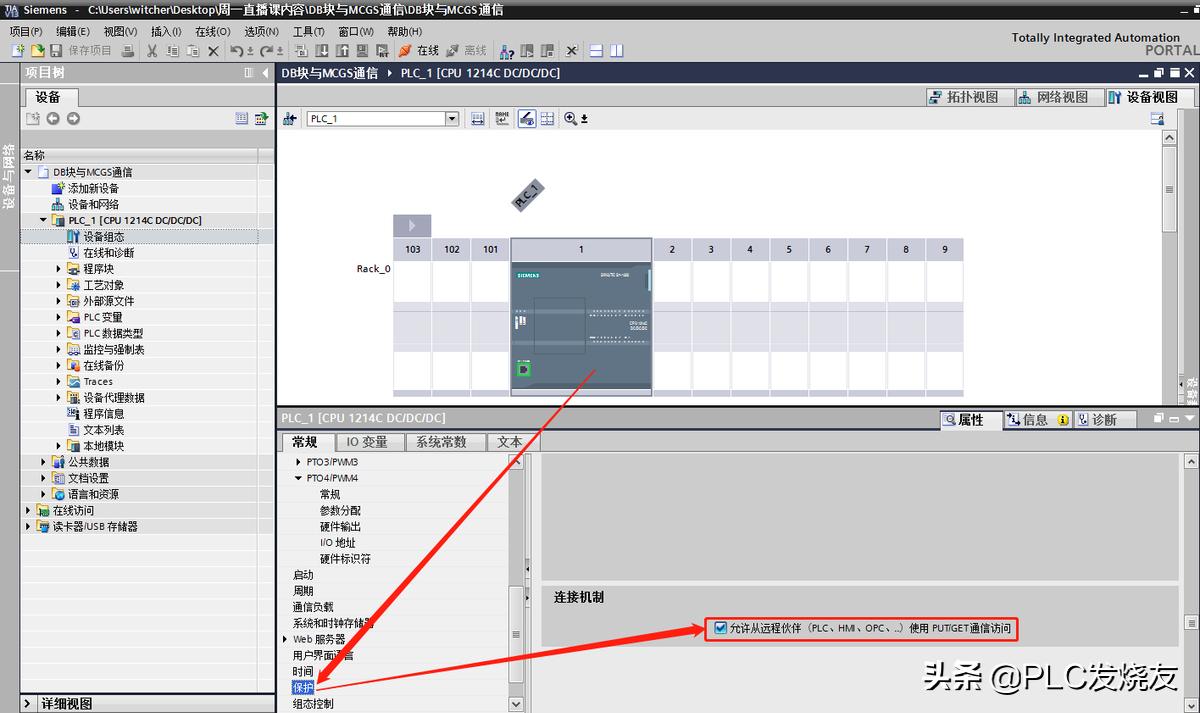Image resolution: width=1200 pixels, height=713 pixels.
Task: Expand PTO3/PWM3 in properties navigation
Action: pyautogui.click(x=298, y=462)
